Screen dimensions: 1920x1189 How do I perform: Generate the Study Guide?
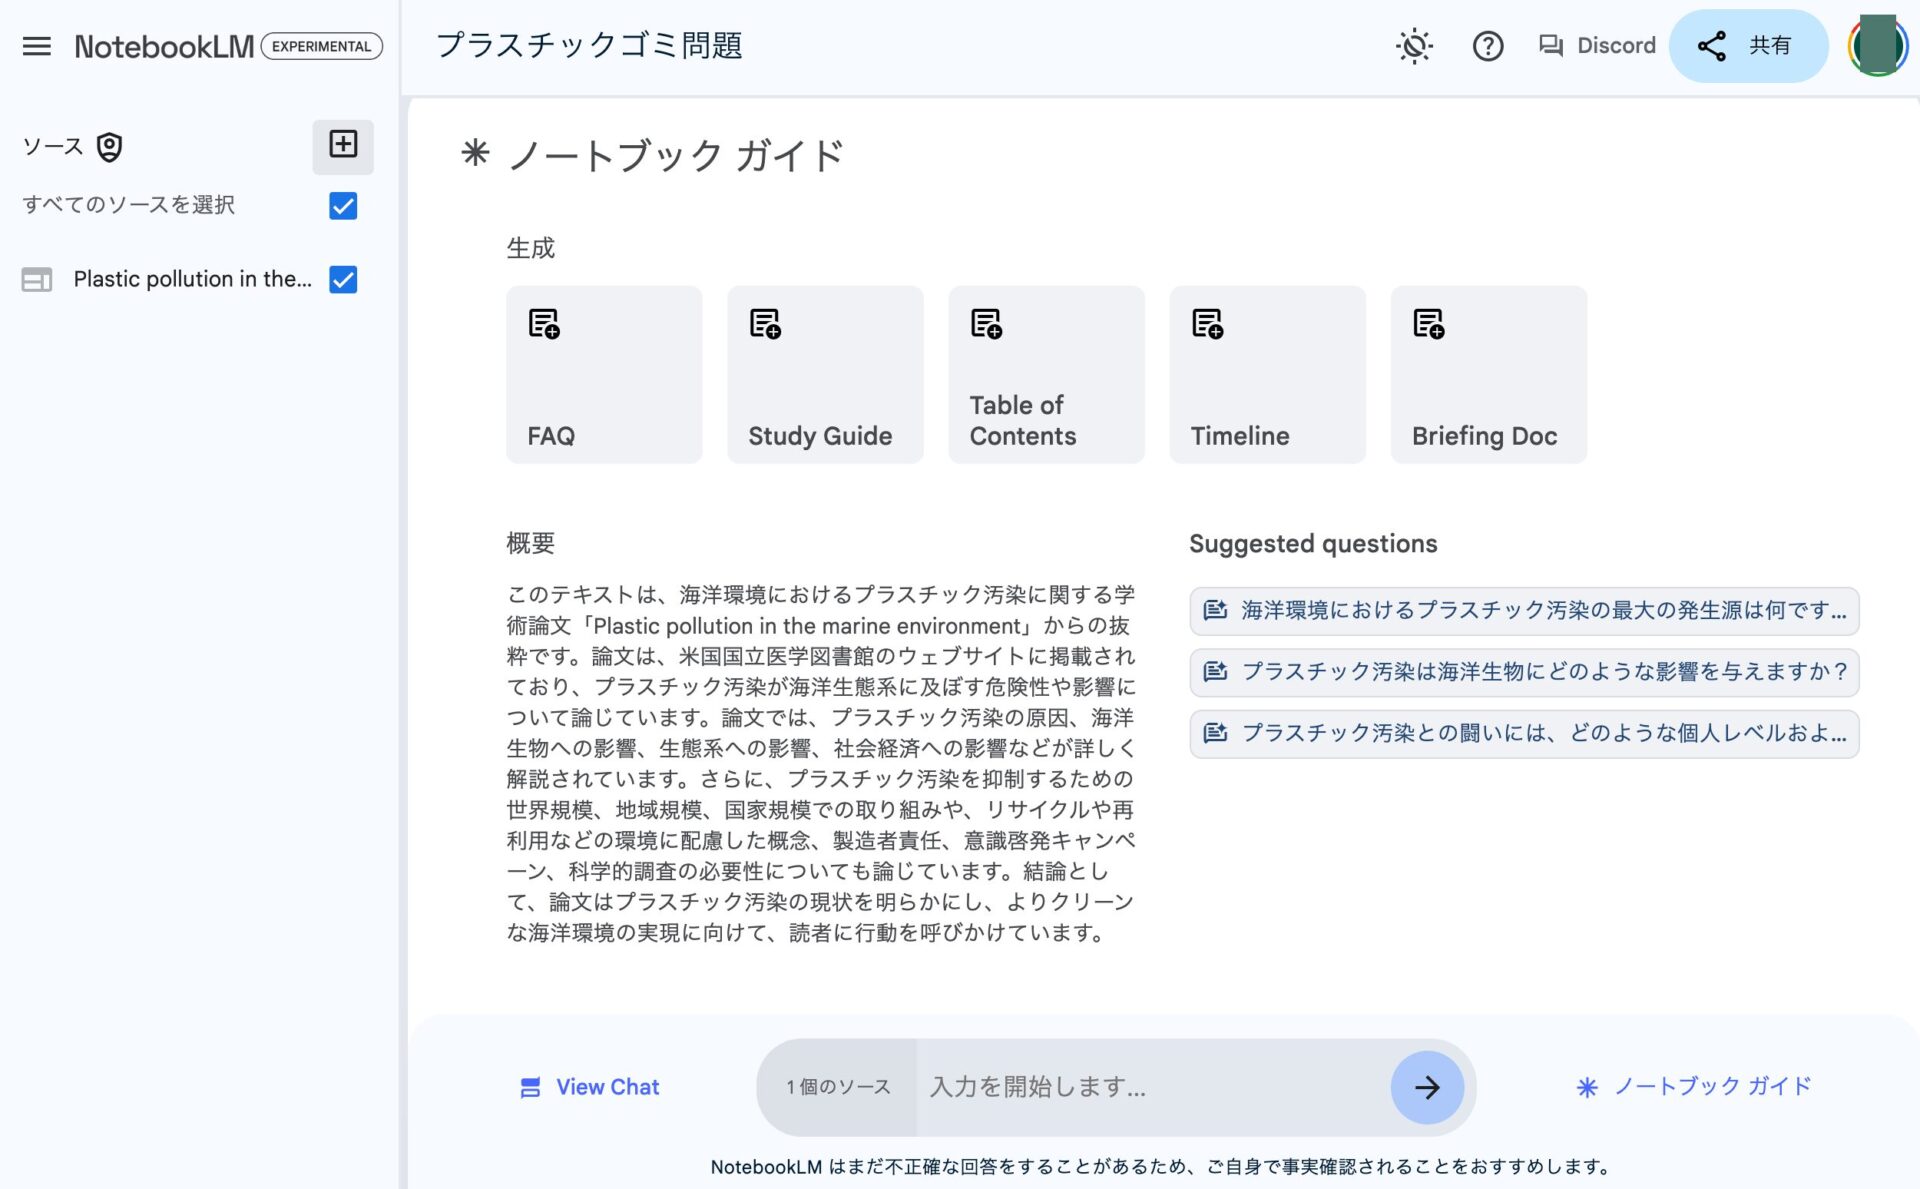tap(825, 375)
